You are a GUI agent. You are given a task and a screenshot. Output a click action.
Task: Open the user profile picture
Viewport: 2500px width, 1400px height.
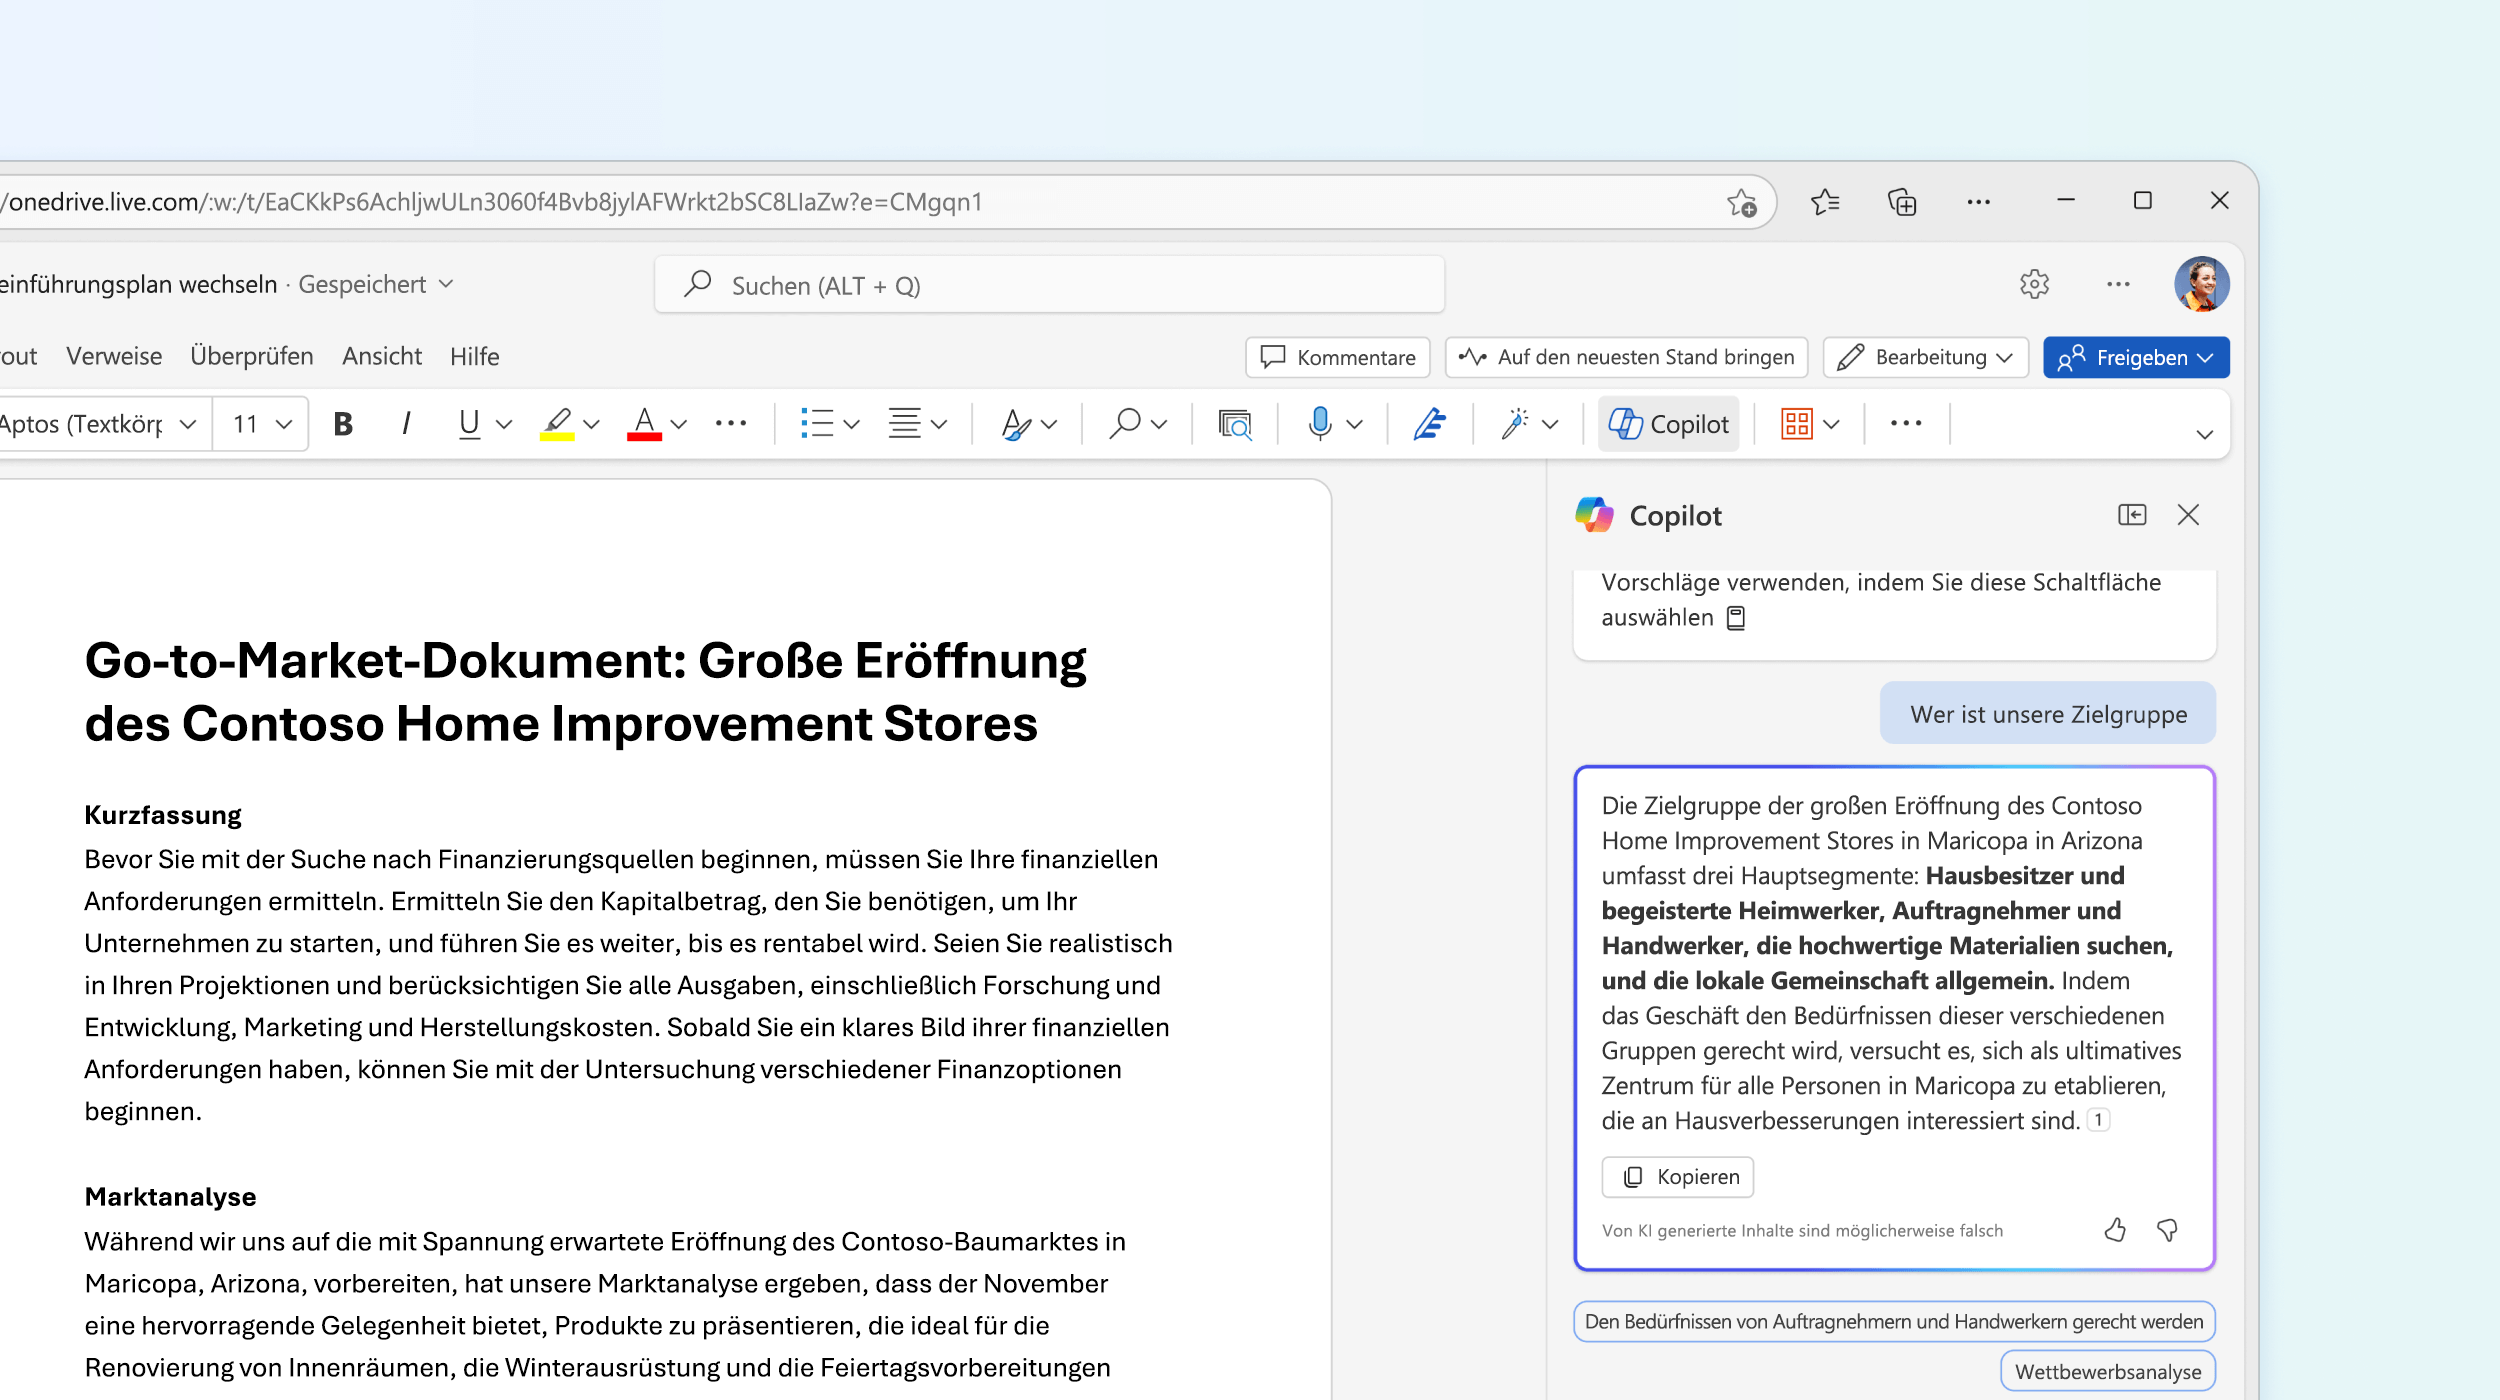pos(2202,284)
